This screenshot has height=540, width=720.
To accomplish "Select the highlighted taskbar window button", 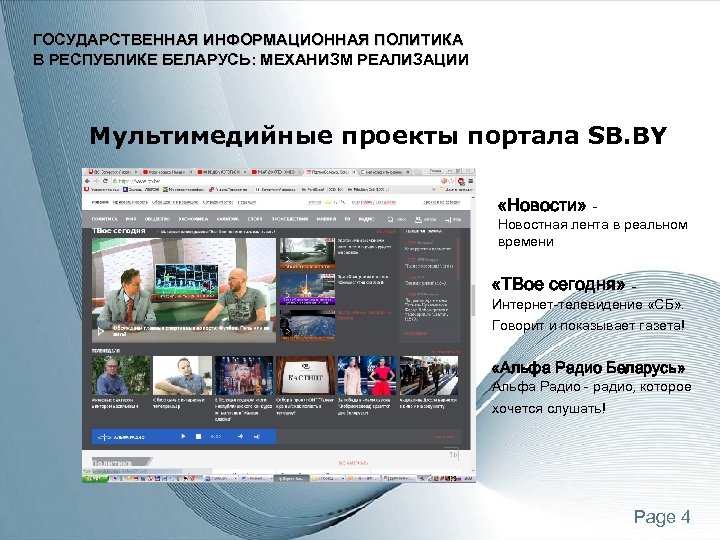I will tap(291, 478).
